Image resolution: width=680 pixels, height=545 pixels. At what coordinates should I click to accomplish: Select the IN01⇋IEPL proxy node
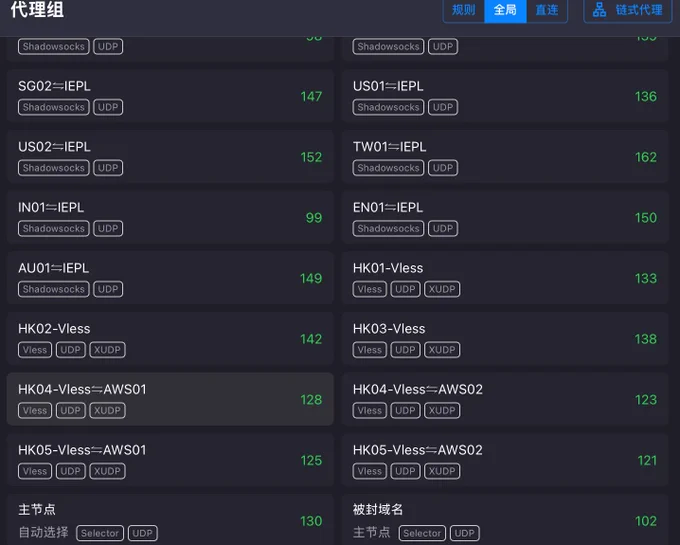(x=170, y=218)
